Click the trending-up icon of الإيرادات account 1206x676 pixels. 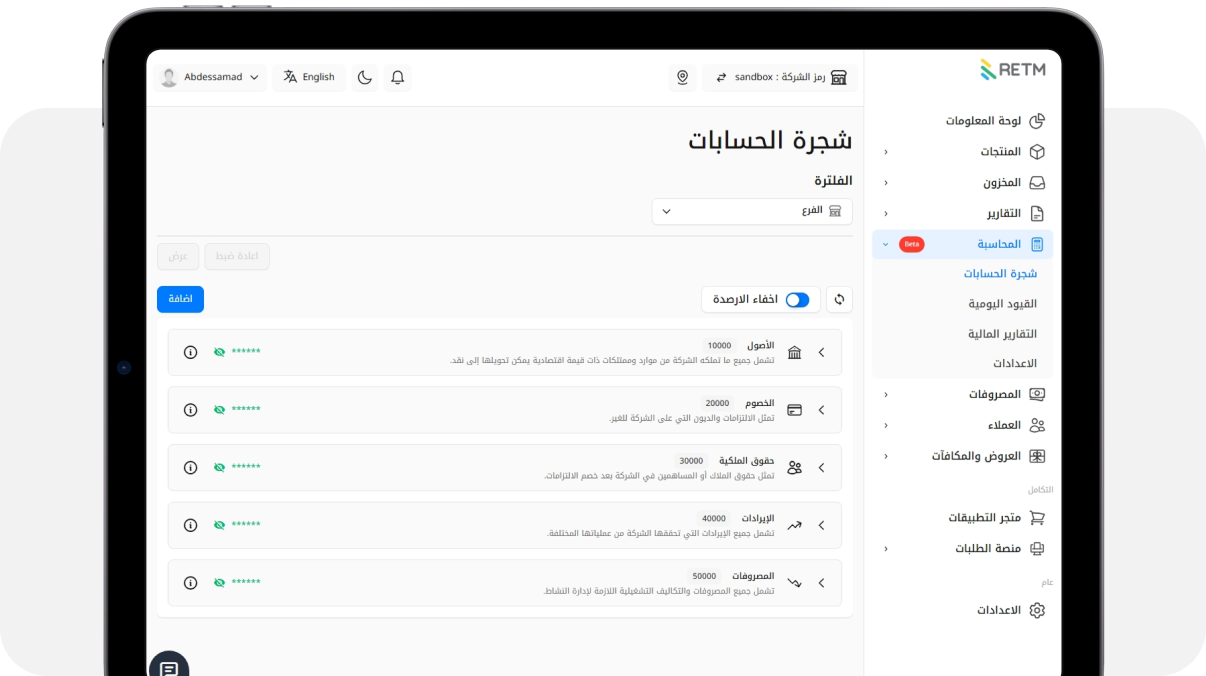click(795, 525)
